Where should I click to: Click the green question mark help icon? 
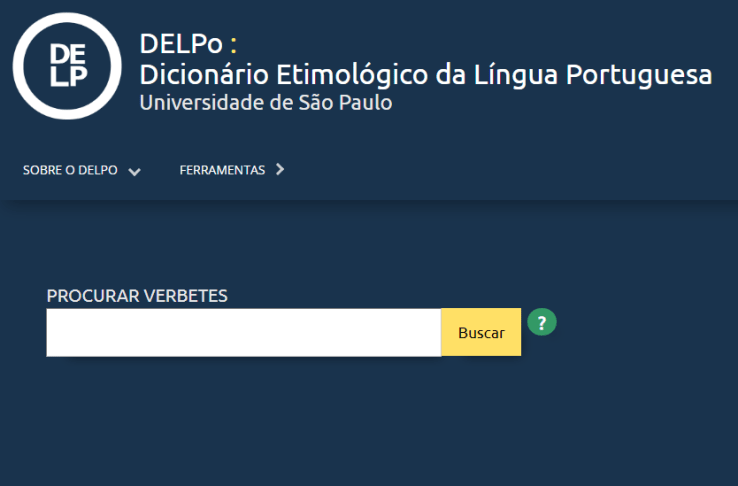tap(541, 323)
